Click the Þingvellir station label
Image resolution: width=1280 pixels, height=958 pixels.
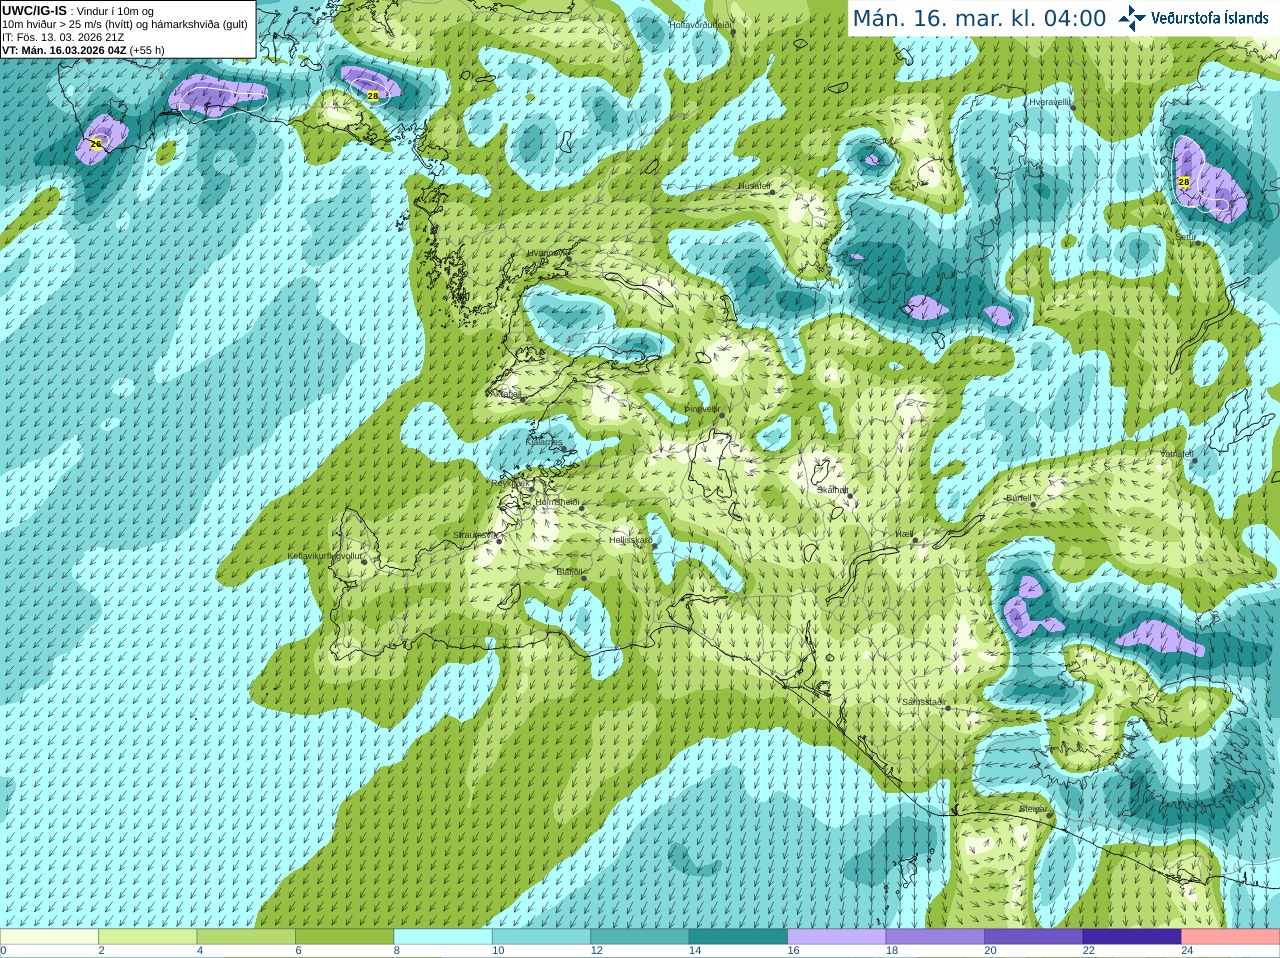tap(702, 408)
